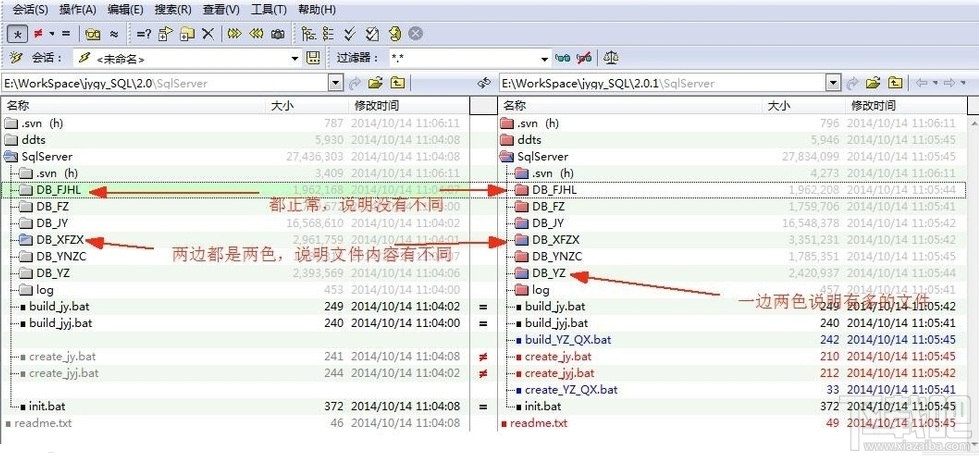Select DB_FJHL folder in left pane
This screenshot has width=979, height=456.
pyautogui.click(x=59, y=189)
